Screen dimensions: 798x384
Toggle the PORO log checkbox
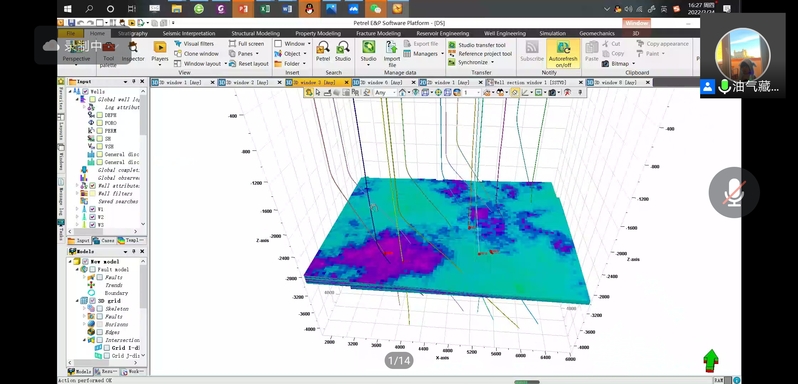click(x=100, y=123)
